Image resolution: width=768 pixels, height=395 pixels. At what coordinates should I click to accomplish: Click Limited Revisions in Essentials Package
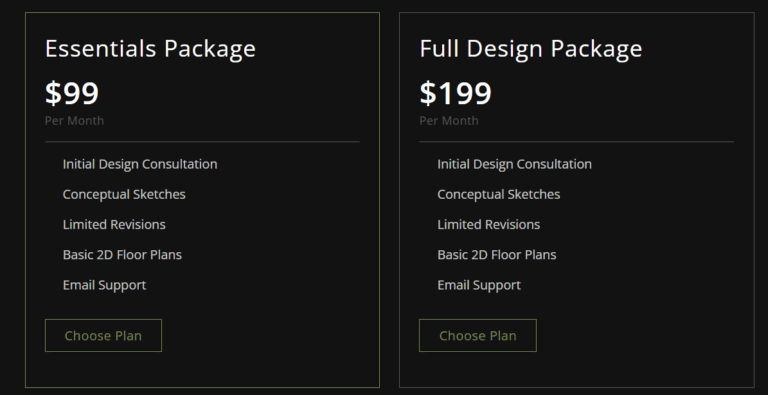click(x=114, y=224)
